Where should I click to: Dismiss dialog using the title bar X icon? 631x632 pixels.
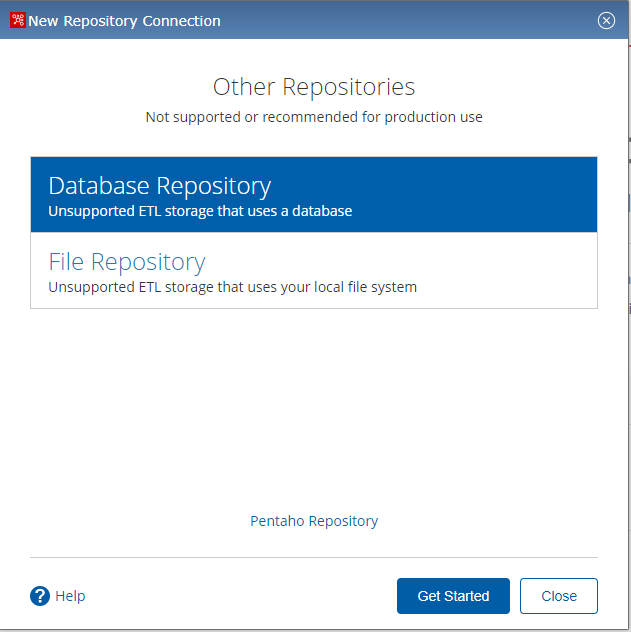click(x=606, y=20)
